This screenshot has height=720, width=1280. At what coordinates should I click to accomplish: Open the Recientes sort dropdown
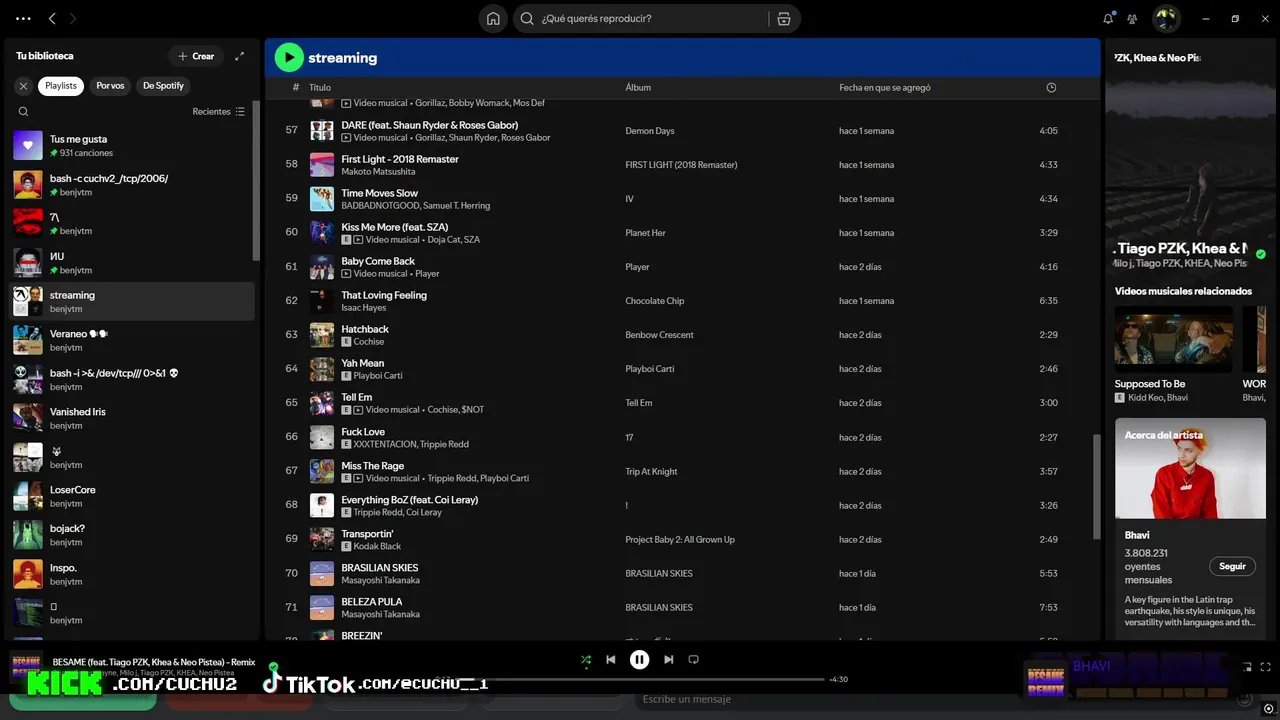click(218, 112)
